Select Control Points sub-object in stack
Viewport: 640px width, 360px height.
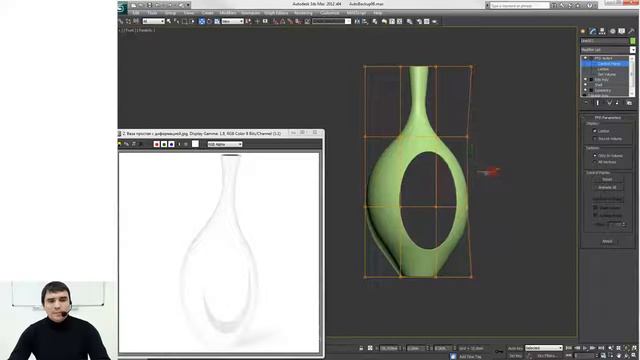(609, 64)
